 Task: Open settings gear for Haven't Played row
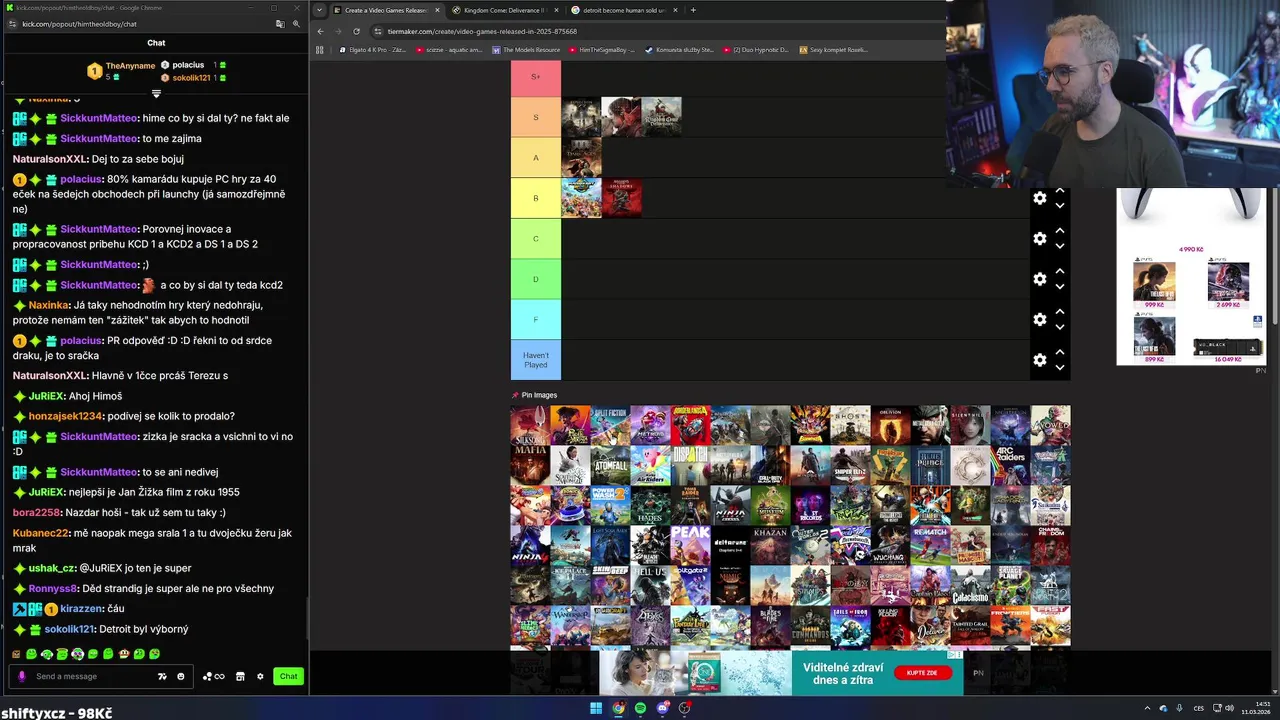pos(1040,360)
